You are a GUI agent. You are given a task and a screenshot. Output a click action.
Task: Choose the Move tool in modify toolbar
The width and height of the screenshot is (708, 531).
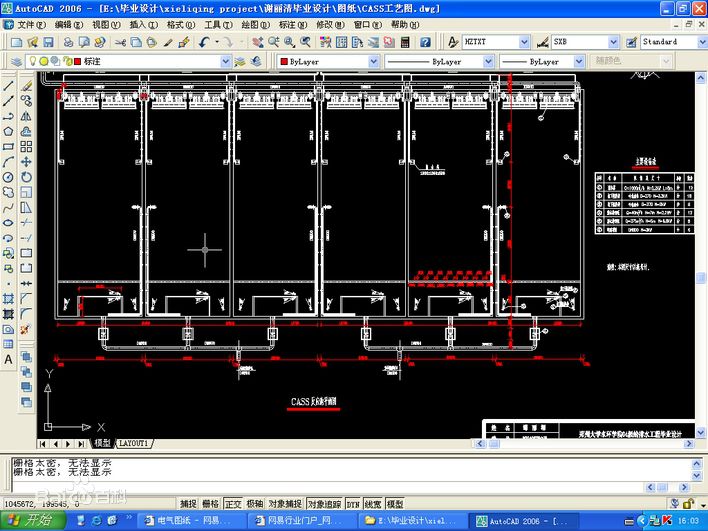pos(26,162)
